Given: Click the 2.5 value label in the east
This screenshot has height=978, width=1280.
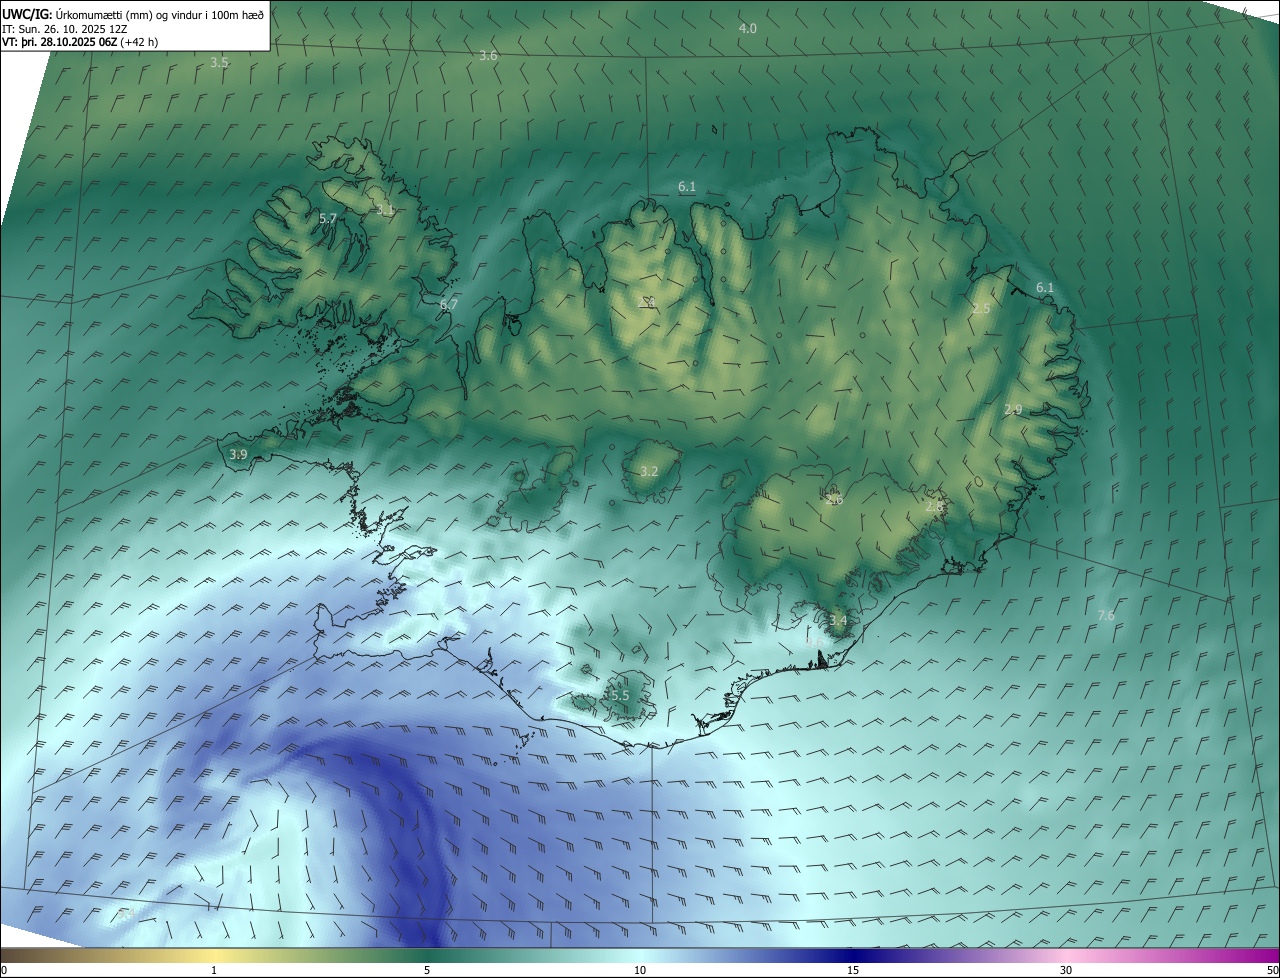Looking at the screenshot, I should (981, 309).
